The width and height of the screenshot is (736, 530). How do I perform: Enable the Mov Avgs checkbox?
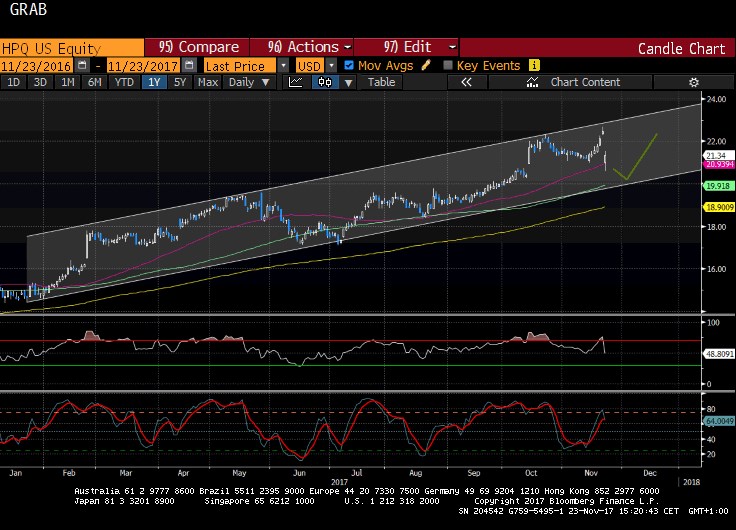tap(349, 65)
